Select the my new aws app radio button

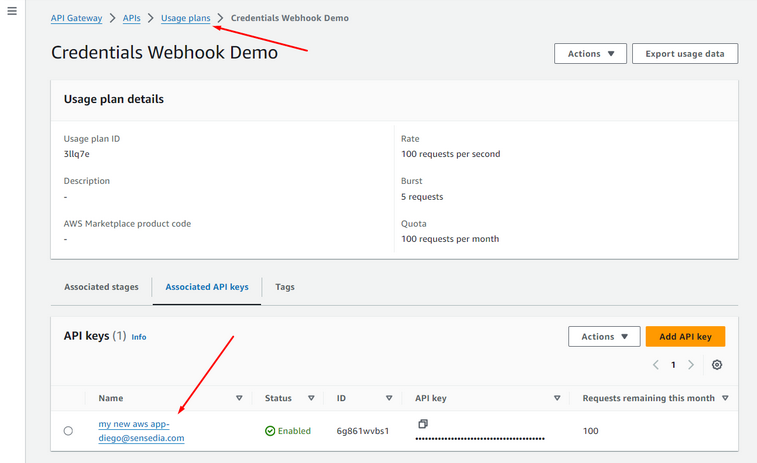click(68, 431)
